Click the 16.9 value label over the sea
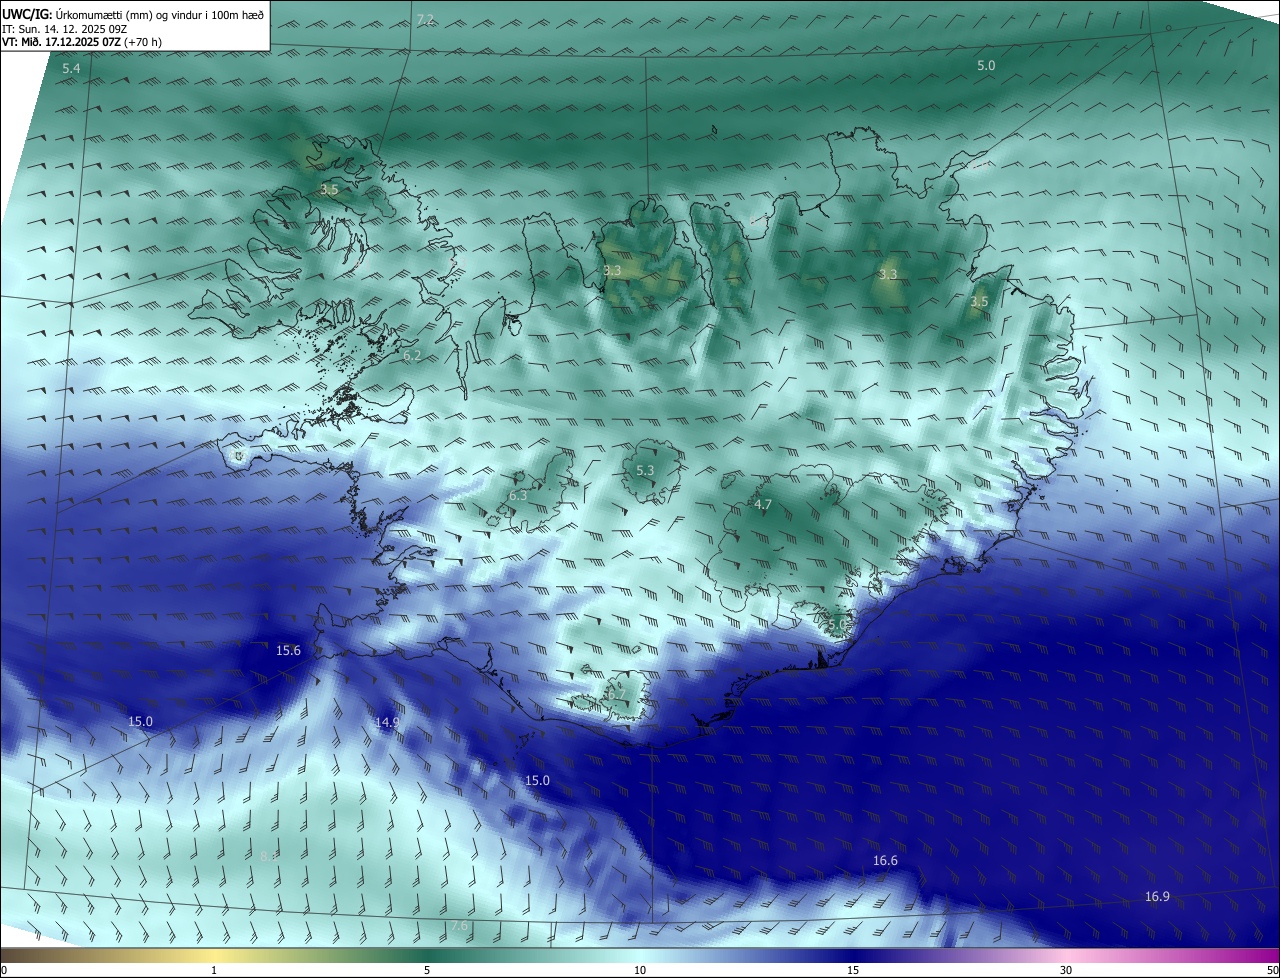Image resolution: width=1280 pixels, height=978 pixels. tap(1157, 896)
